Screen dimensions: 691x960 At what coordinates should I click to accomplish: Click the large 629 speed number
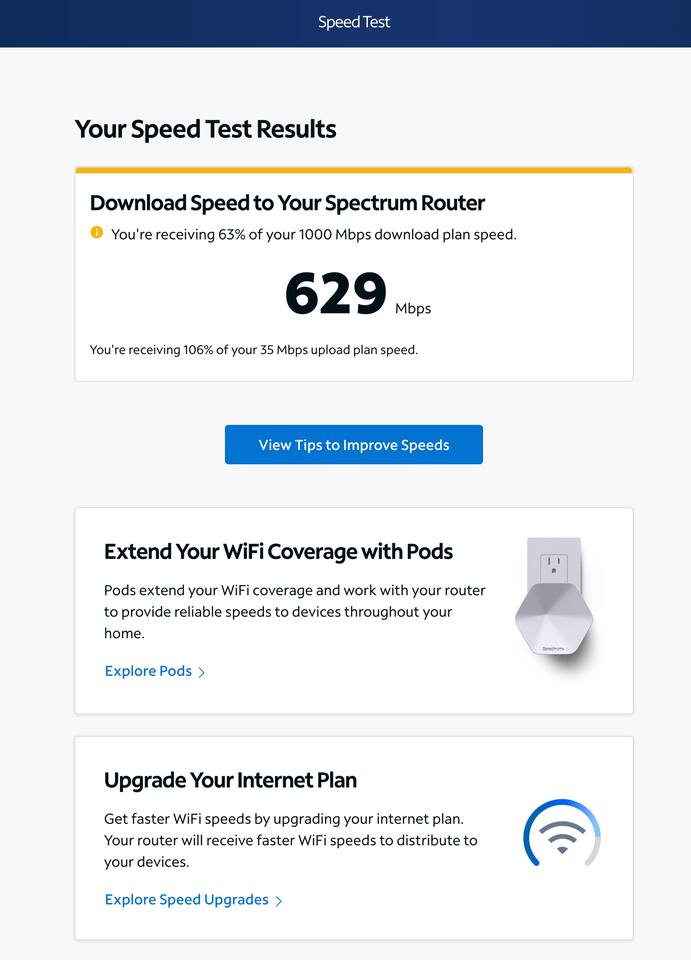pos(336,294)
